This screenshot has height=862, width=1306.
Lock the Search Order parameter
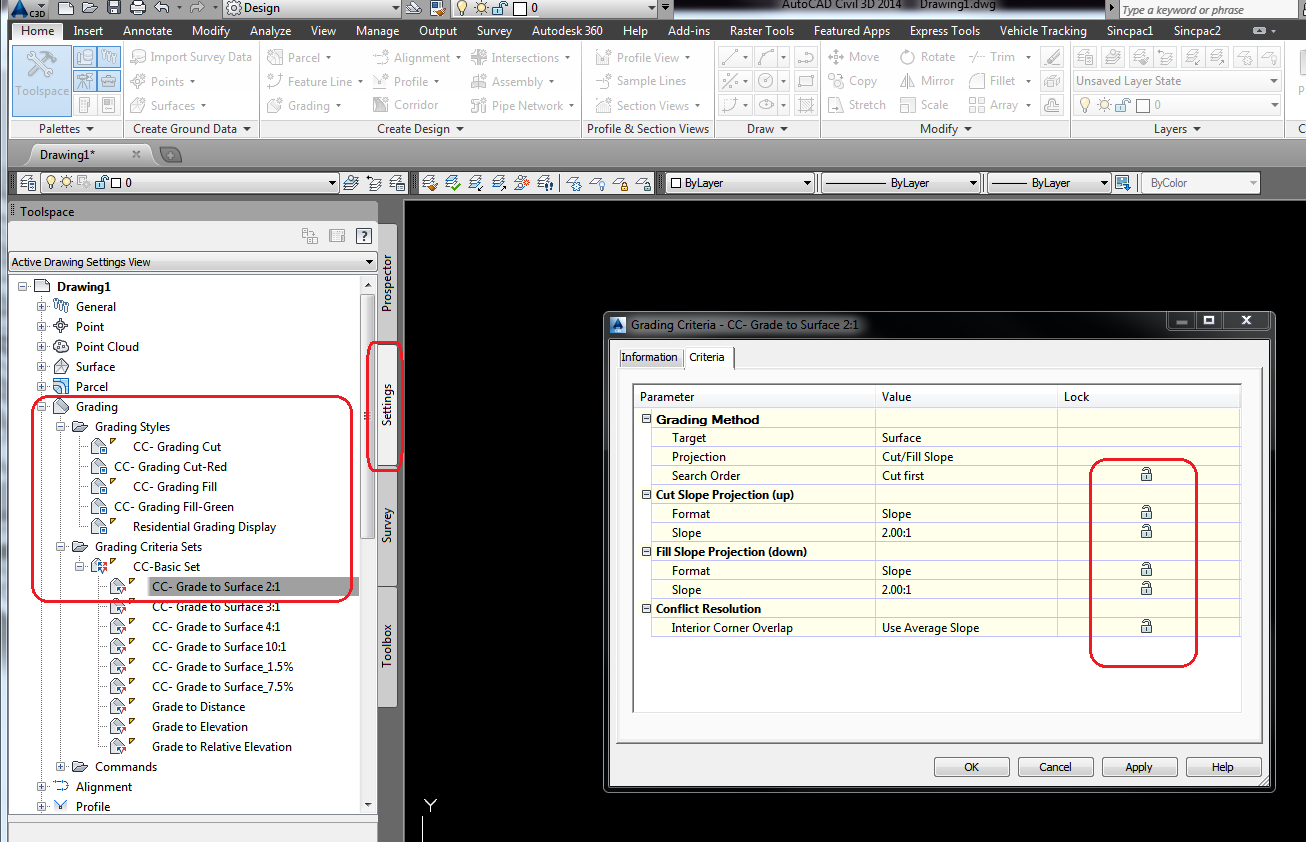coord(1145,474)
